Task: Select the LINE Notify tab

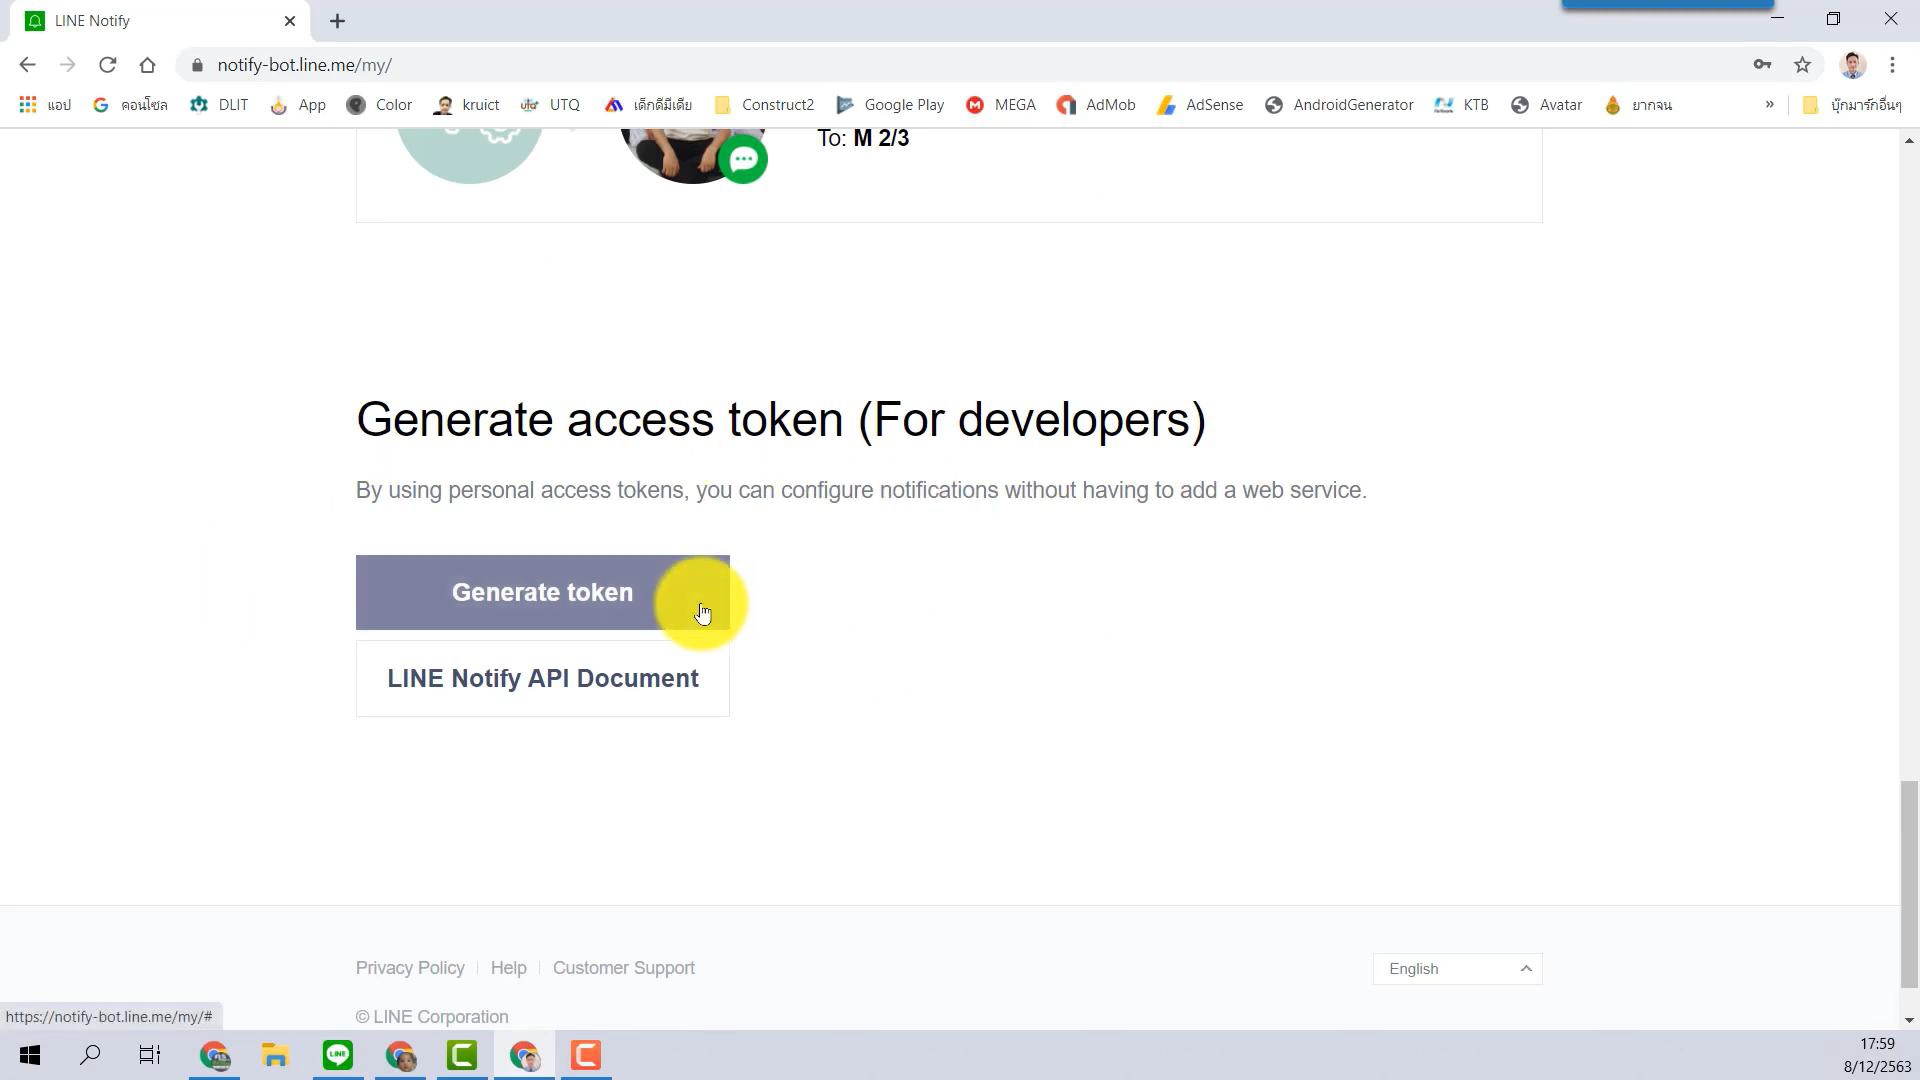Action: pos(160,21)
